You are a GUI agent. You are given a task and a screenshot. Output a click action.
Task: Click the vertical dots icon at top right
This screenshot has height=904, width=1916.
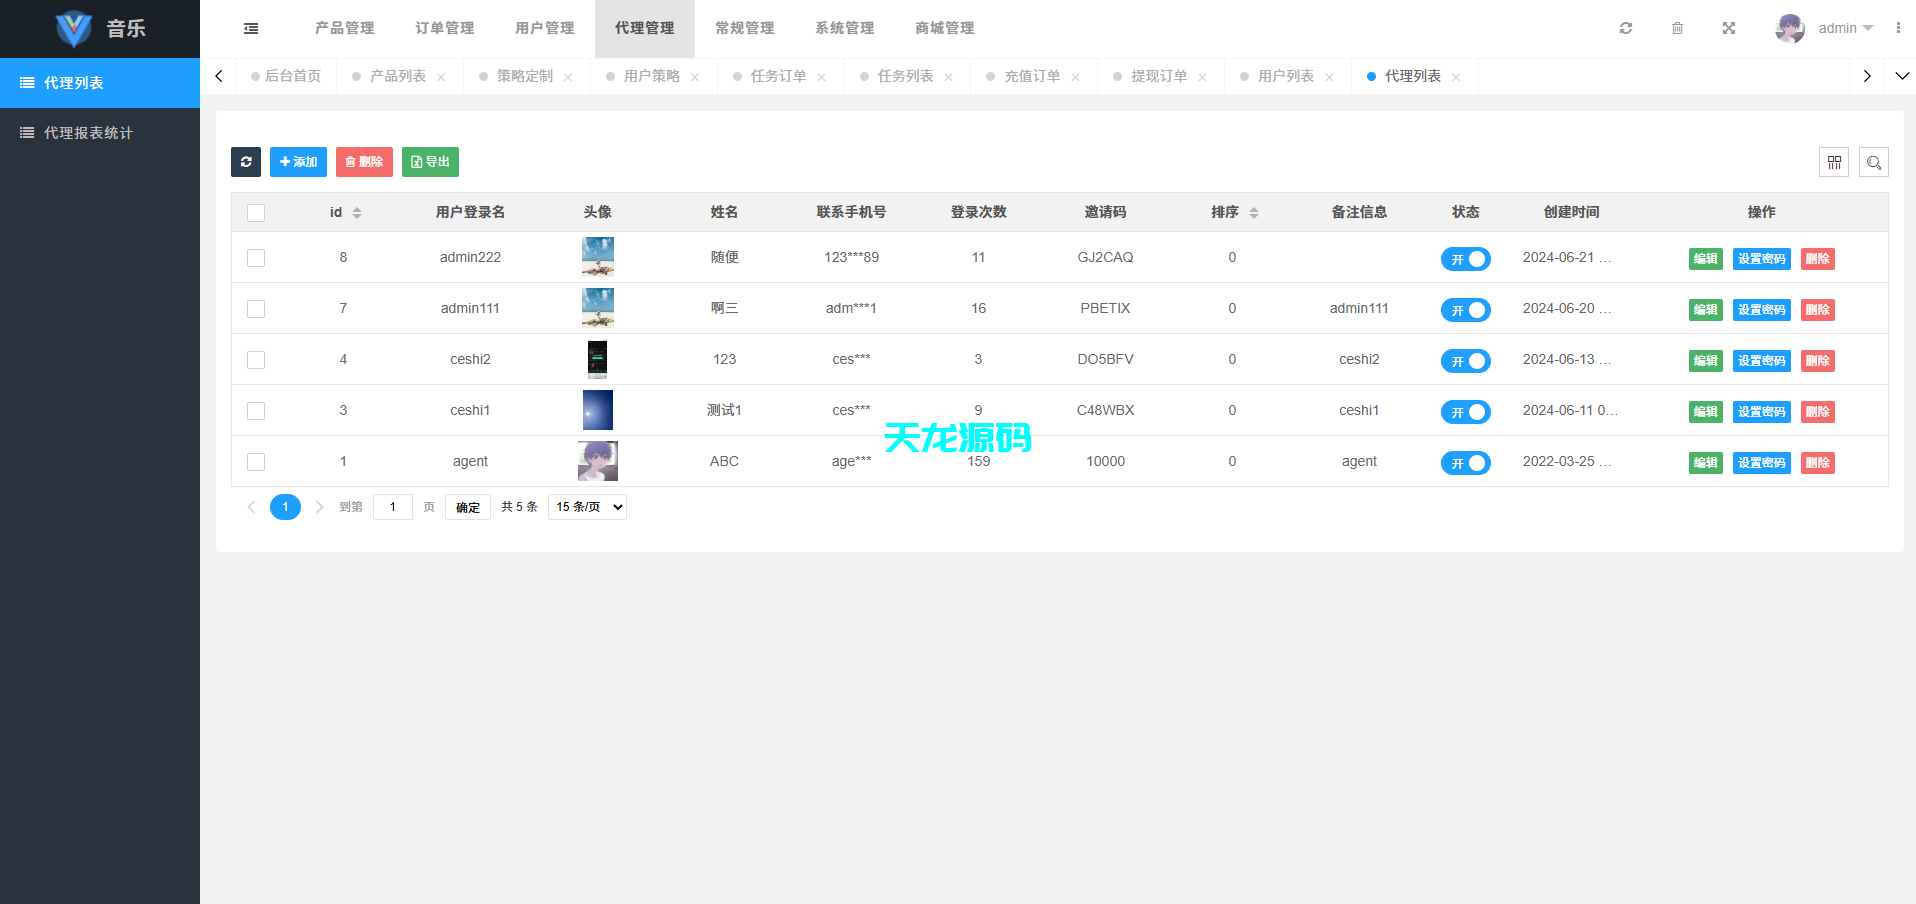click(x=1898, y=28)
